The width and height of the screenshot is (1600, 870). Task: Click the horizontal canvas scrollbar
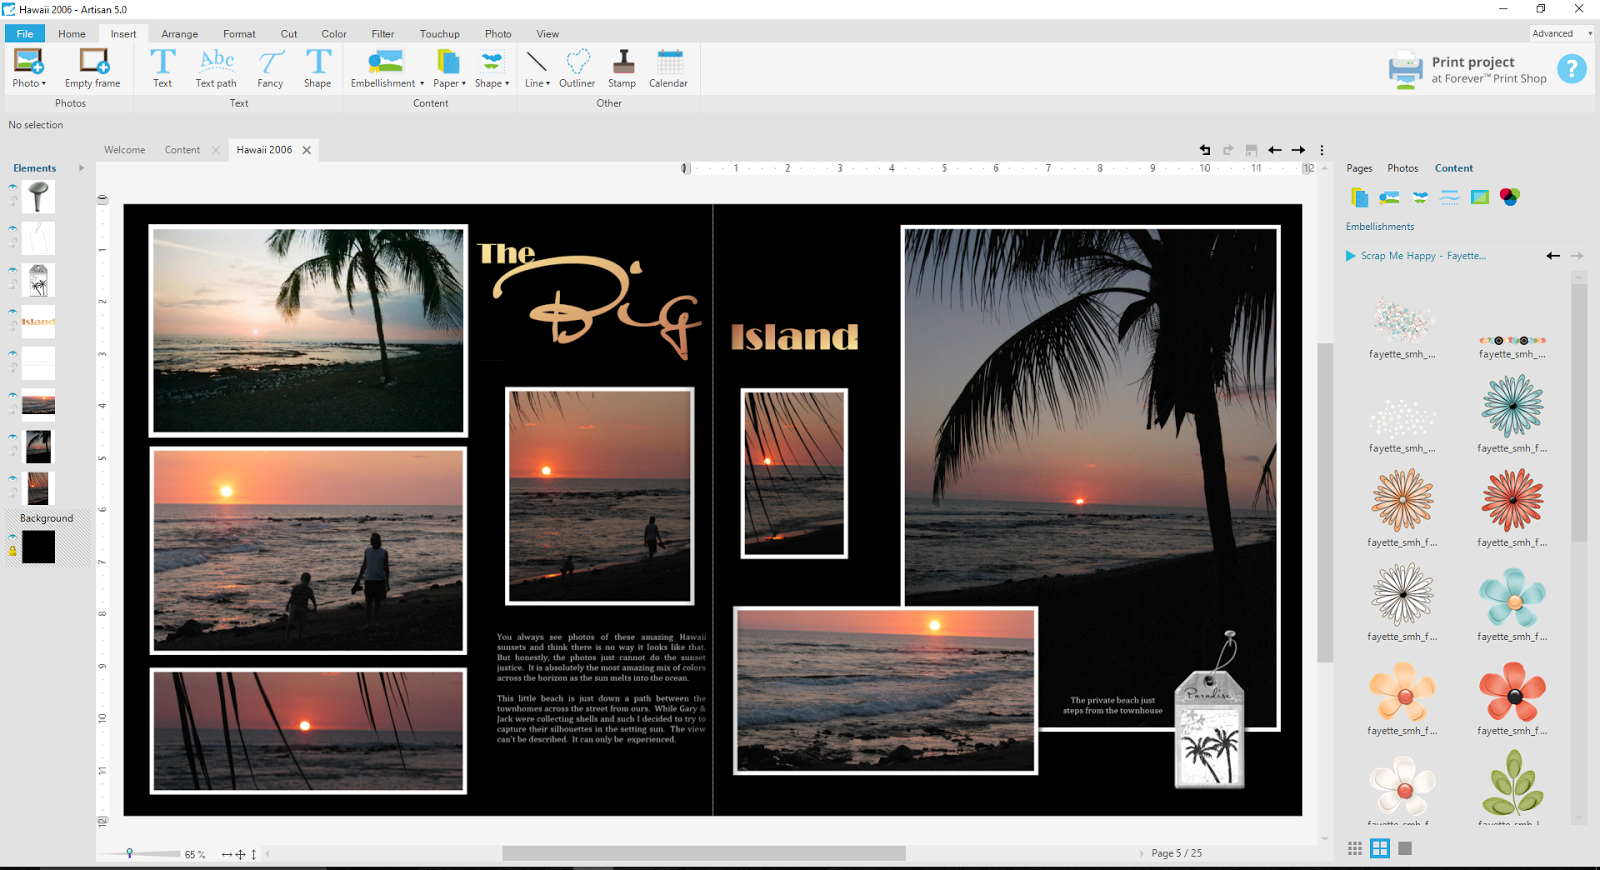point(704,853)
